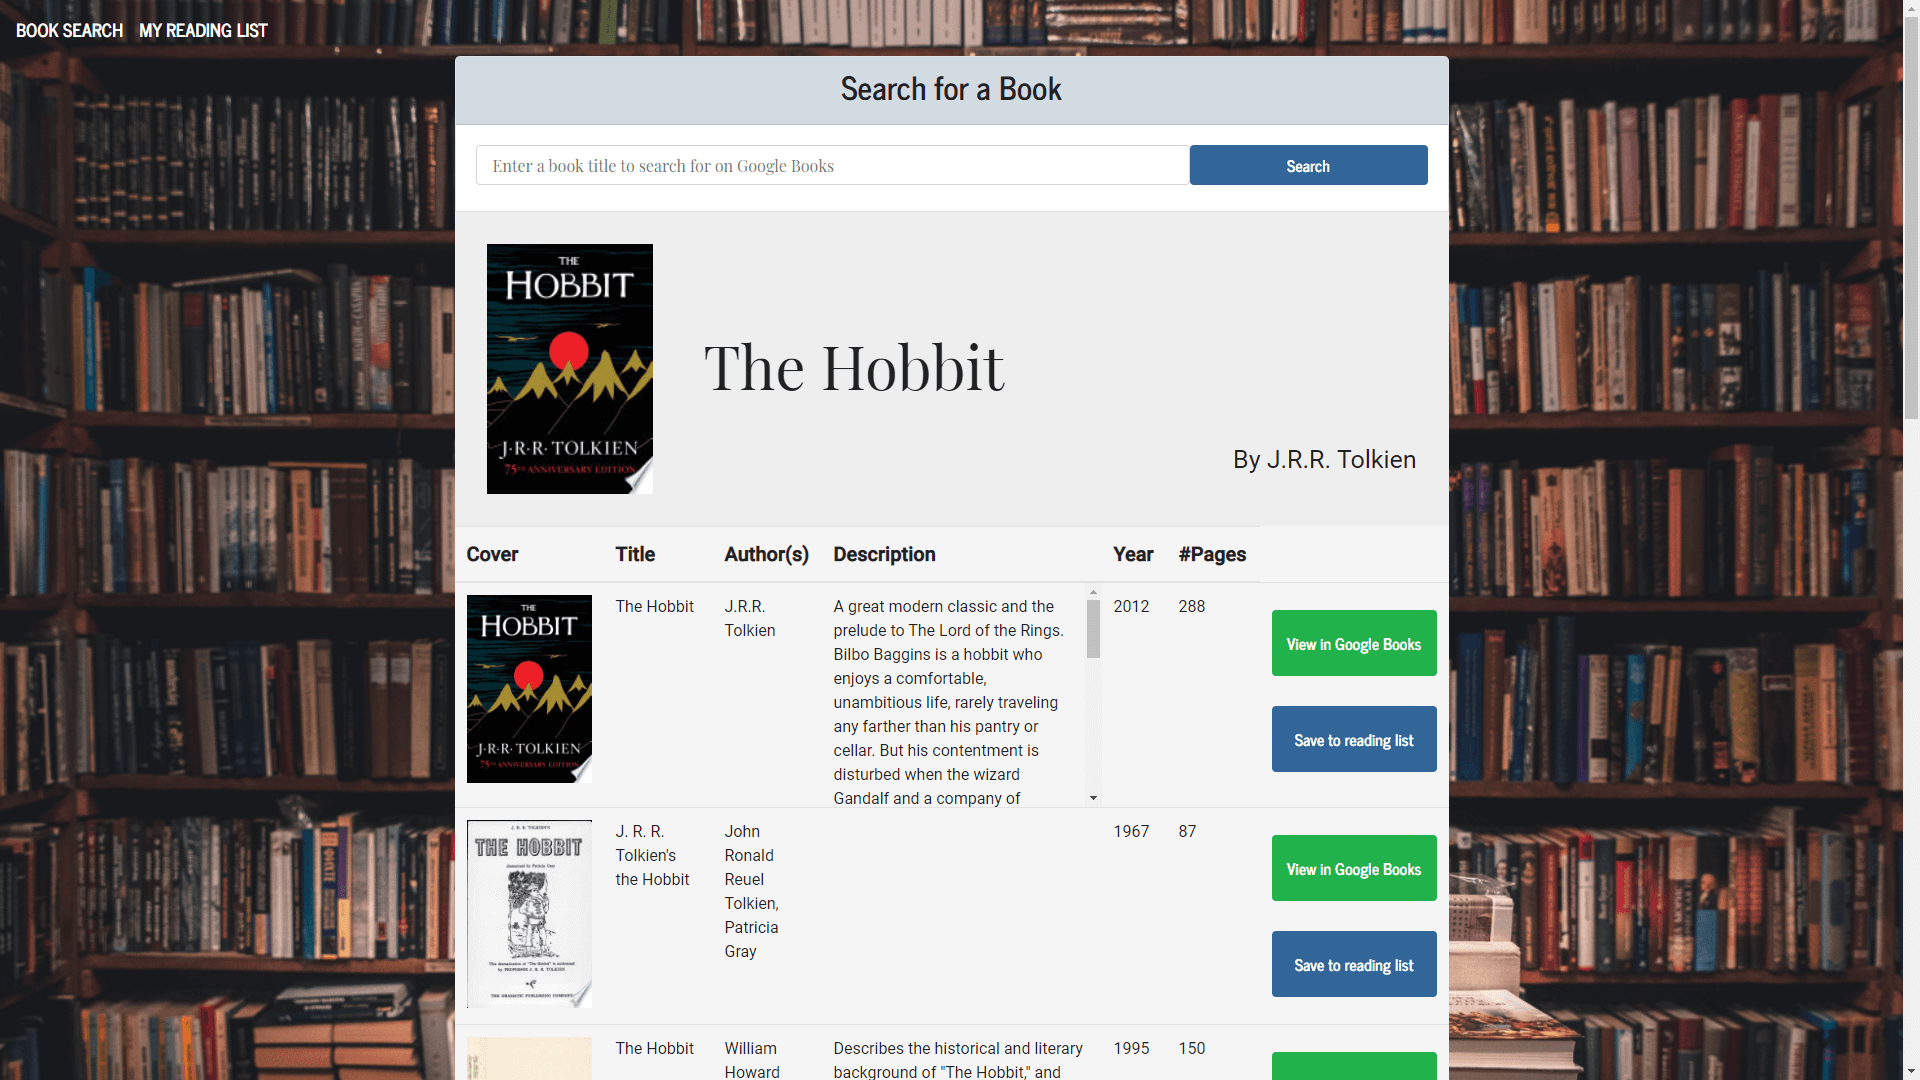The height and width of the screenshot is (1080, 1920).
Task: Click the Search button
Action: coord(1308,165)
